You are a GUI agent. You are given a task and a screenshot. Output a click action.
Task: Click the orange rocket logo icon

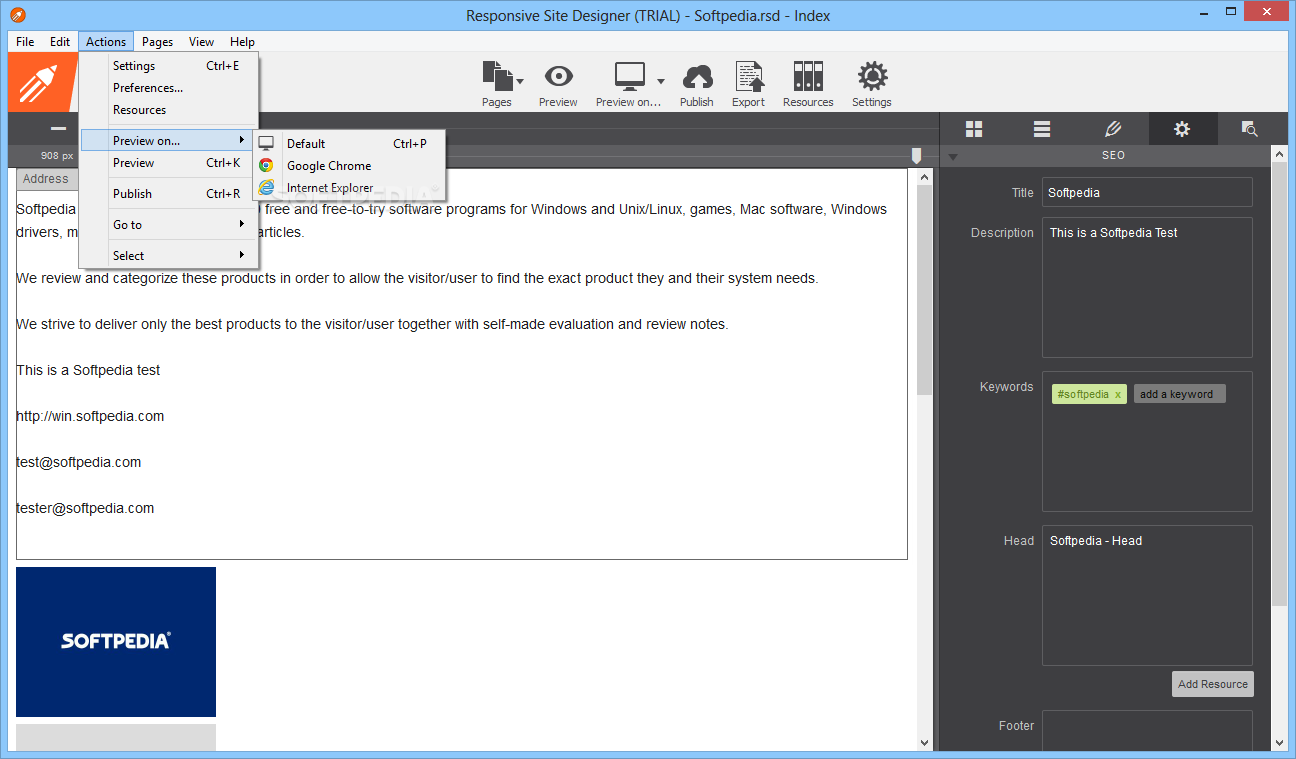tap(43, 82)
